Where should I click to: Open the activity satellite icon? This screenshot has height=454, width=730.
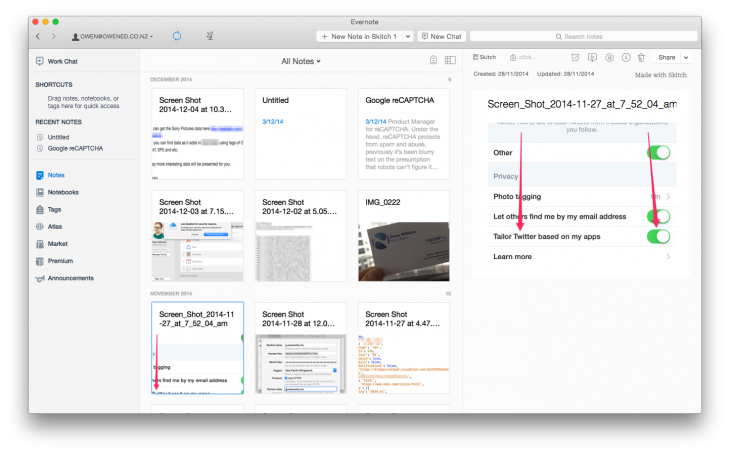pyautogui.click(x=210, y=36)
